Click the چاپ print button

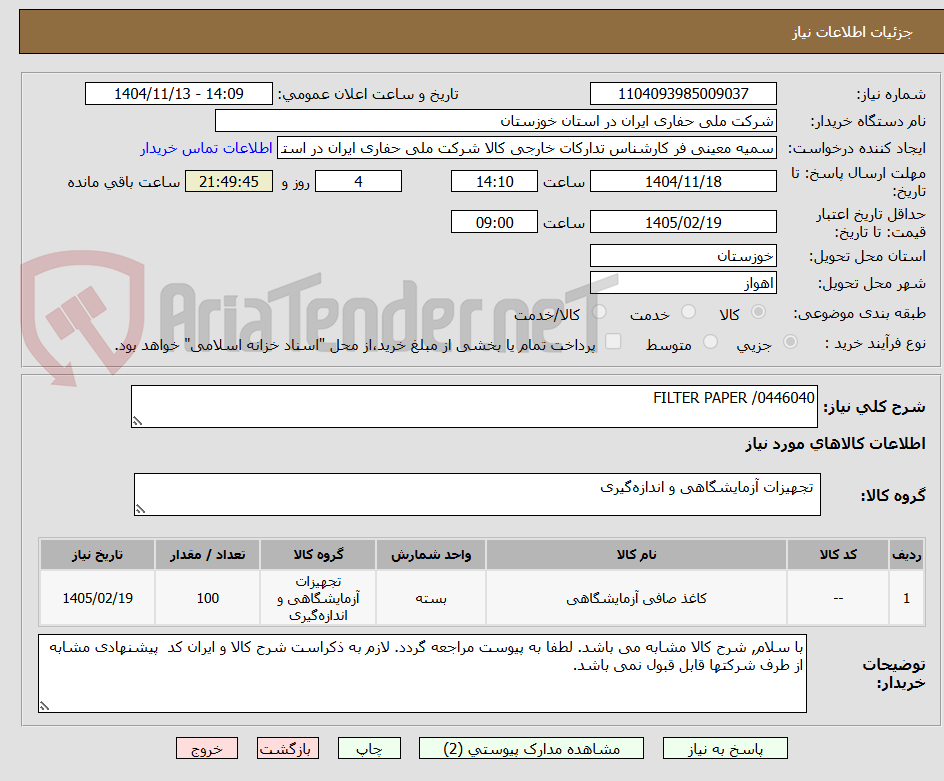coord(369,748)
